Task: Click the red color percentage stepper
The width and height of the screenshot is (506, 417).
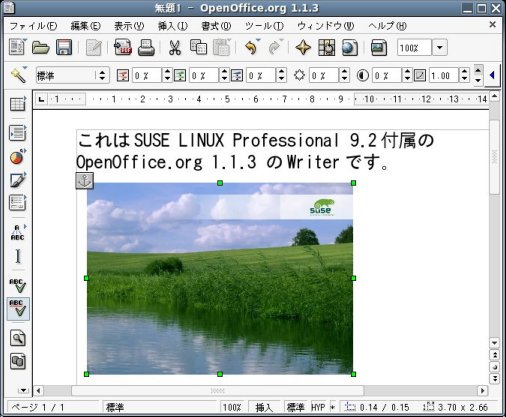Action: point(168,75)
